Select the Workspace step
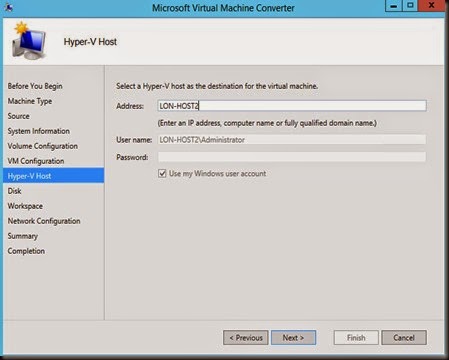 point(25,206)
